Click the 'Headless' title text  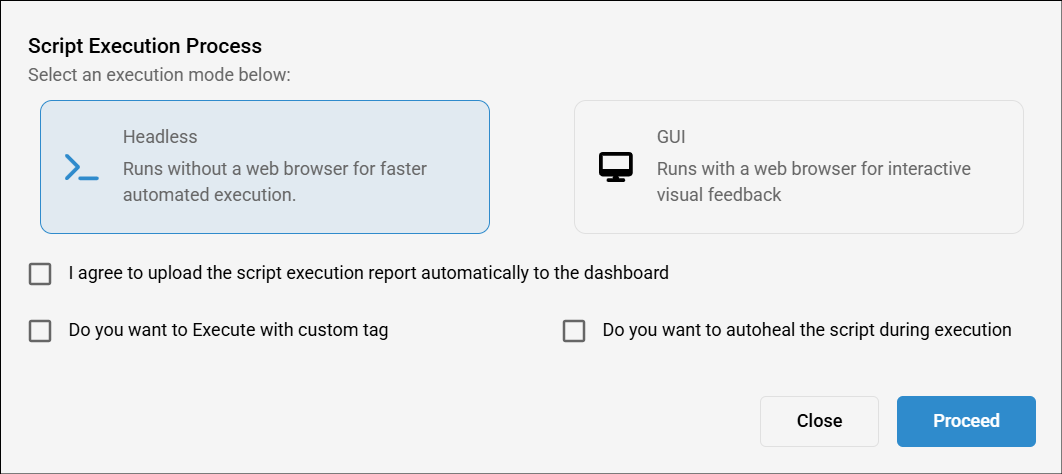[x=160, y=137]
